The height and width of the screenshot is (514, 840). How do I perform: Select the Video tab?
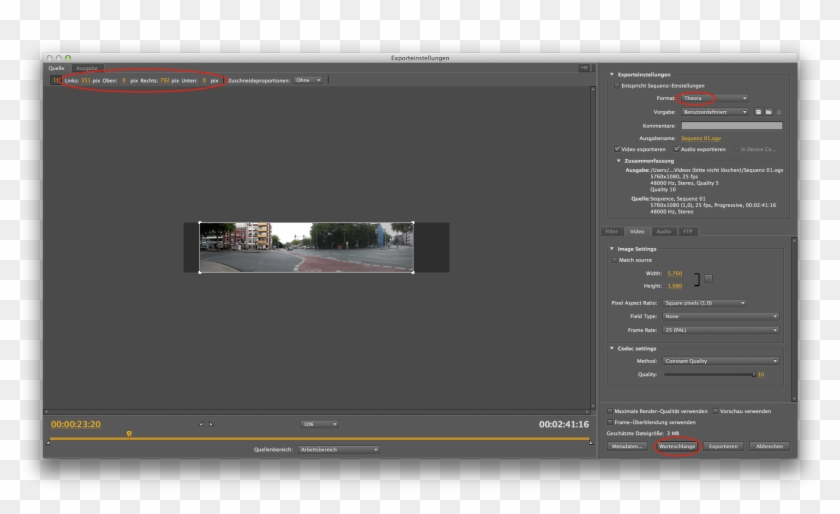point(637,232)
